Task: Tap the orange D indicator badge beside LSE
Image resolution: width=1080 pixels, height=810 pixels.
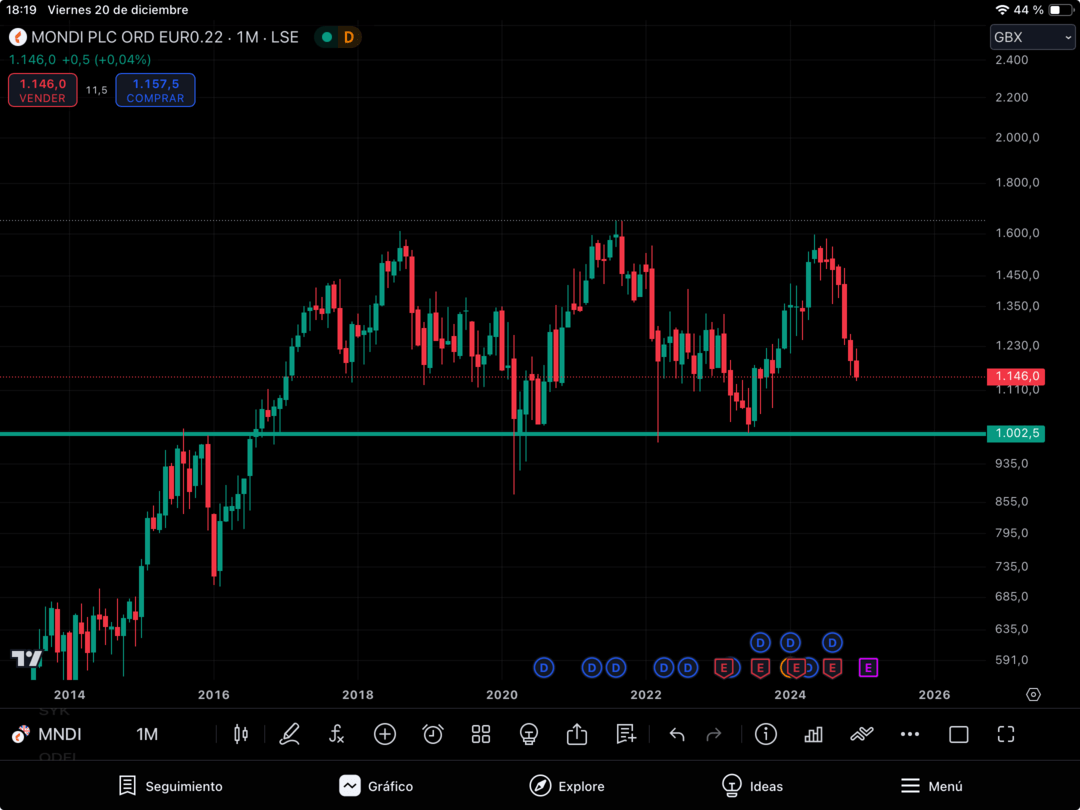Action: tap(349, 37)
